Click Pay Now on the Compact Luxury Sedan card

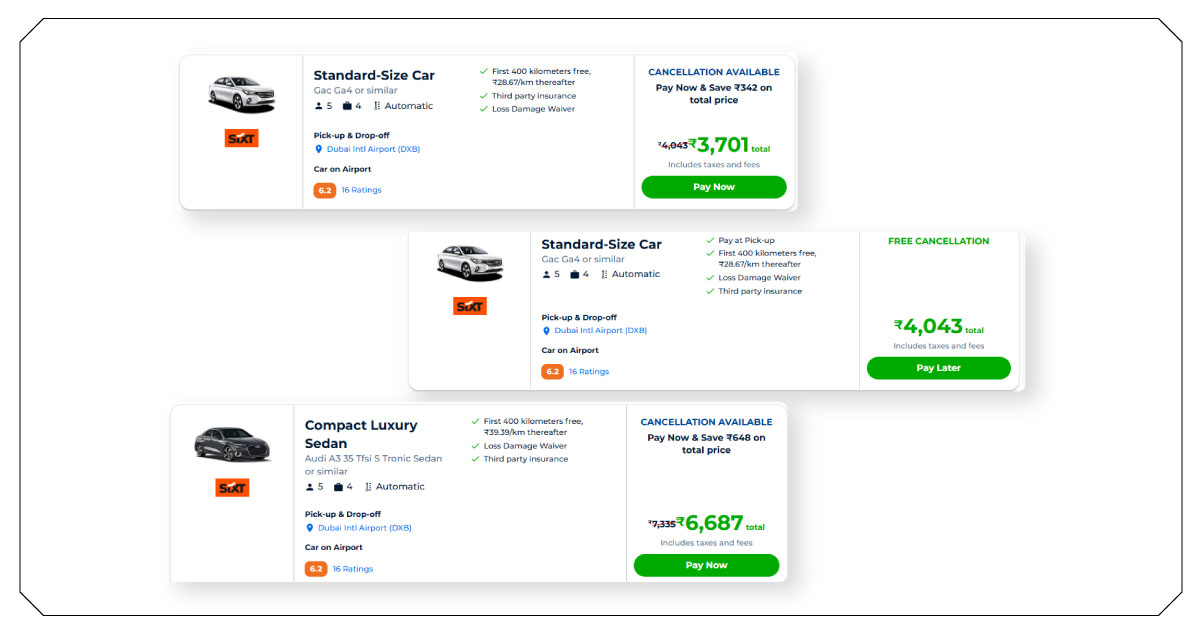coord(706,565)
